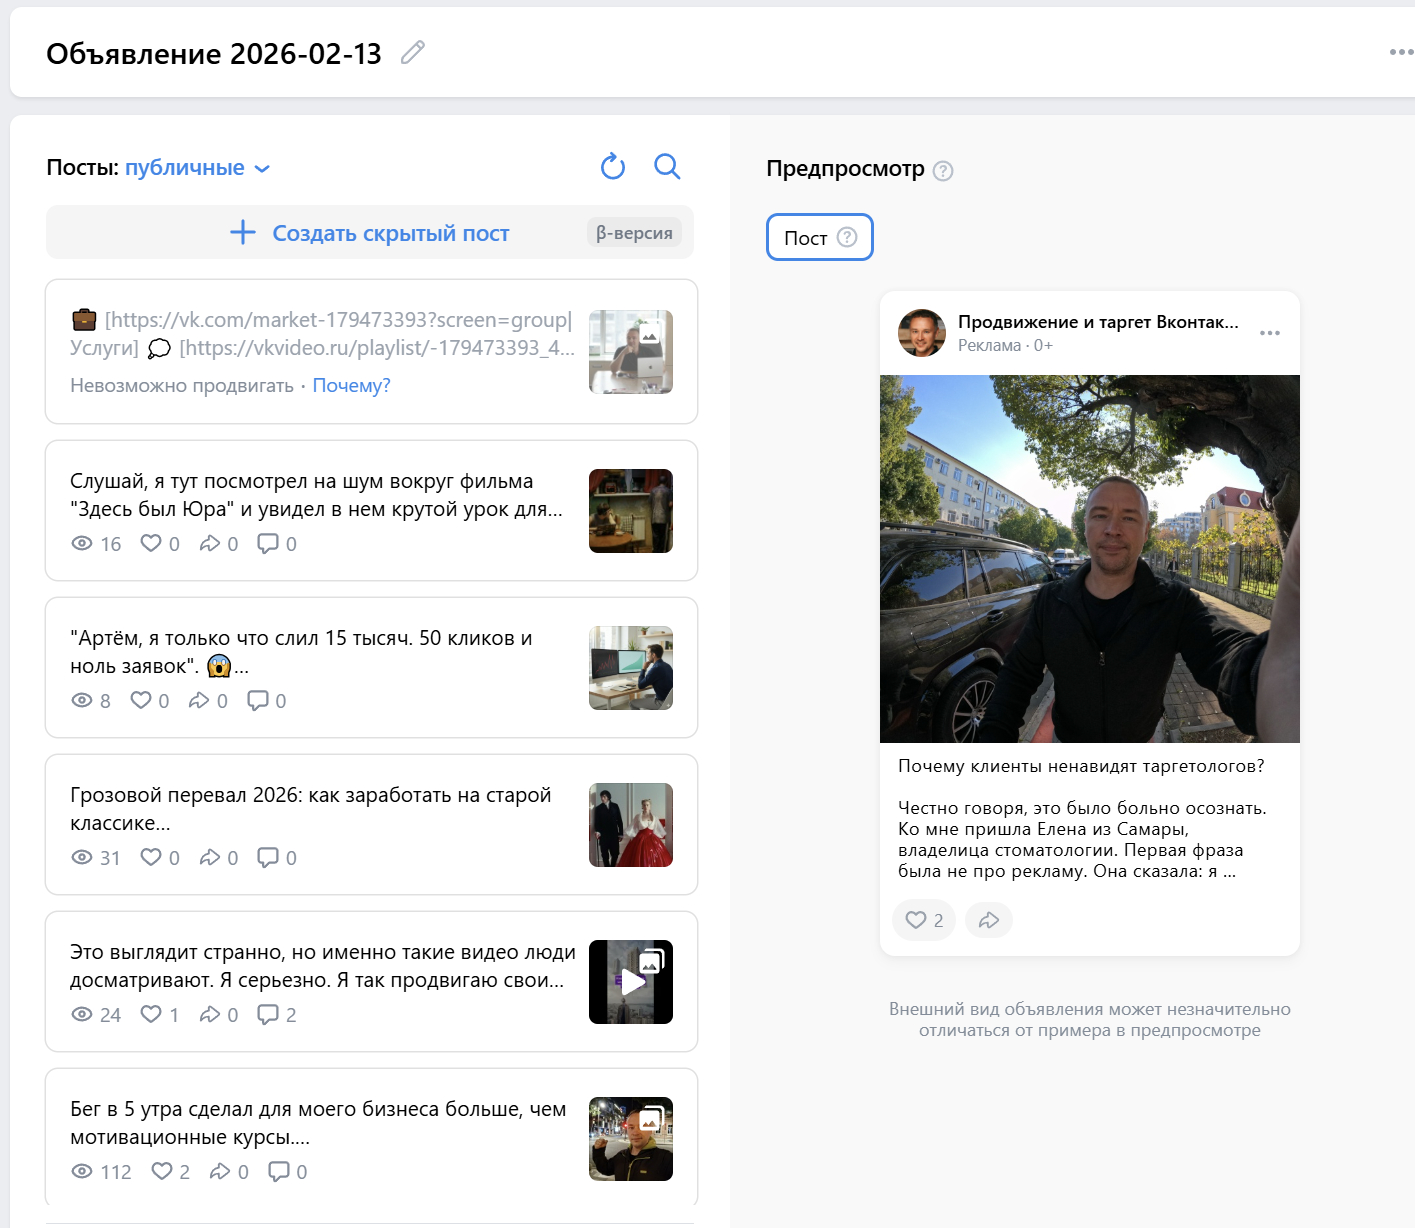Open the preview card's three-dot menu
This screenshot has width=1415, height=1228.
tap(1270, 333)
